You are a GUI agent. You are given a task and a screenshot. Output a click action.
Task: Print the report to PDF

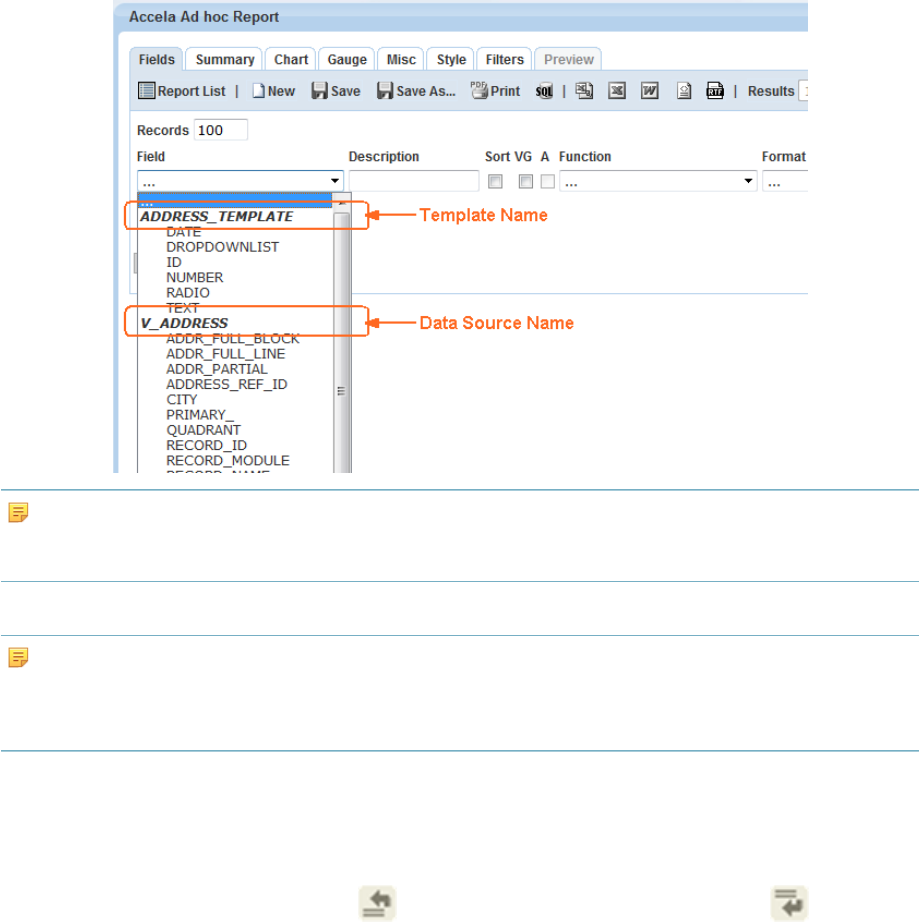pos(495,91)
